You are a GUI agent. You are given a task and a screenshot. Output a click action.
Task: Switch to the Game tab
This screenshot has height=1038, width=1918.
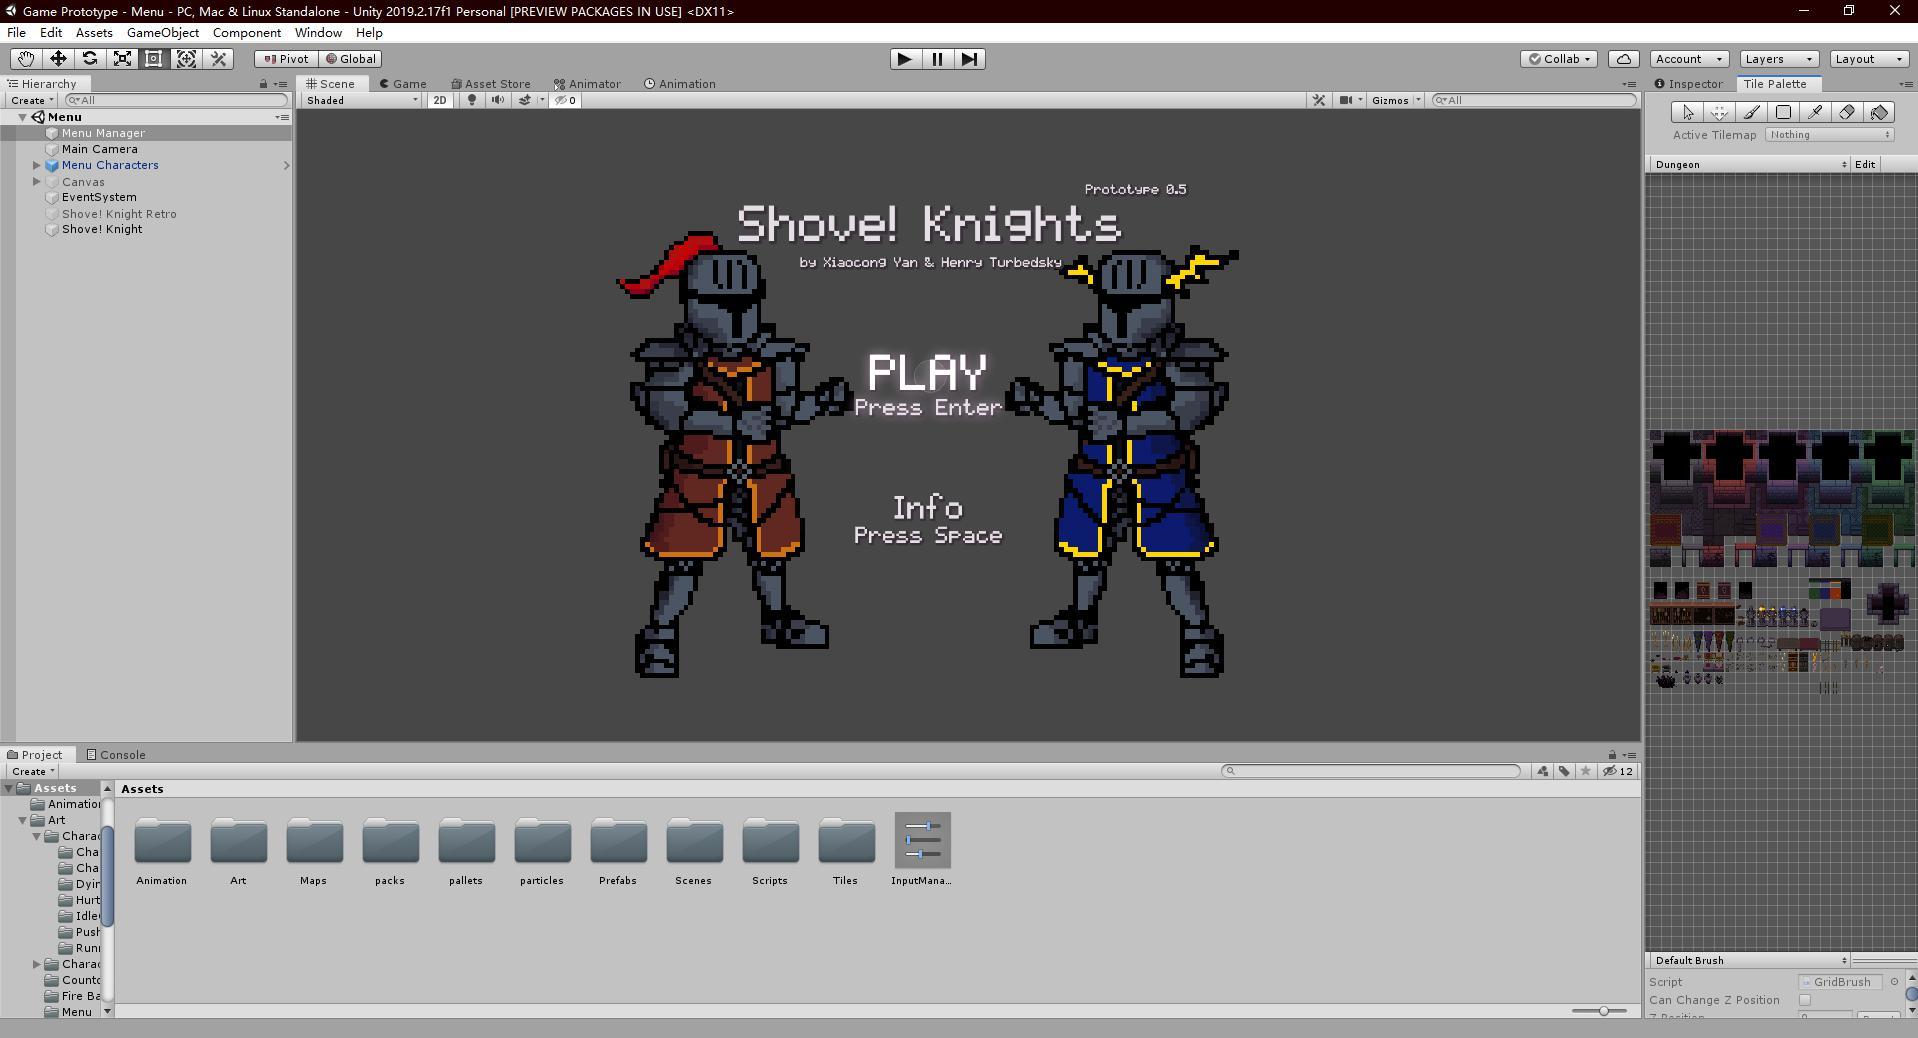tap(403, 84)
